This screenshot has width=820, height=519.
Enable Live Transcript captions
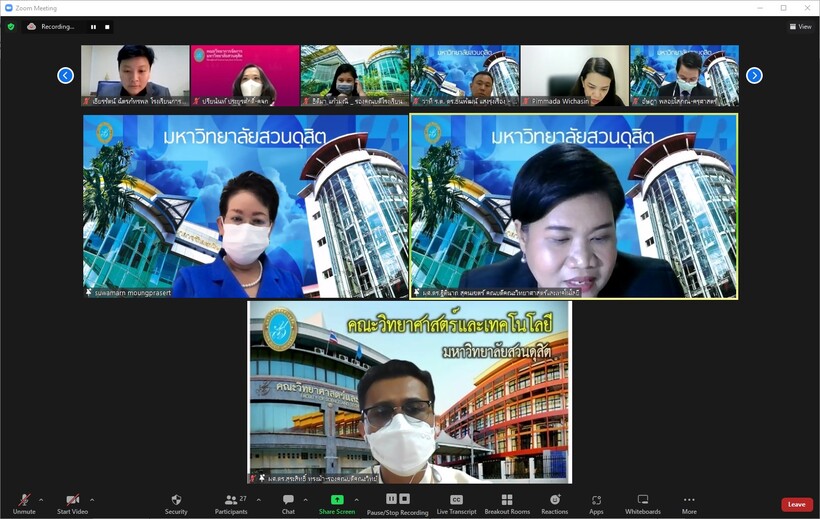[x=456, y=504]
